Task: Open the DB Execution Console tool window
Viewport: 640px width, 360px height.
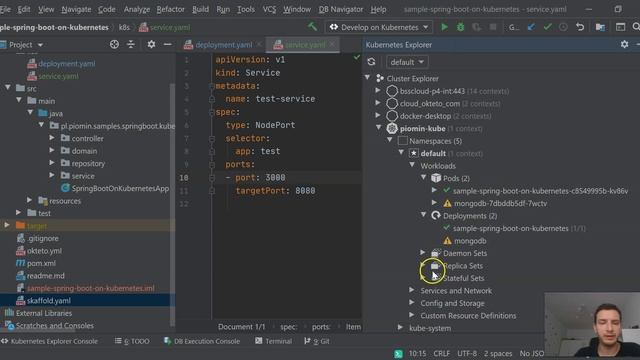Action: (x=202, y=341)
